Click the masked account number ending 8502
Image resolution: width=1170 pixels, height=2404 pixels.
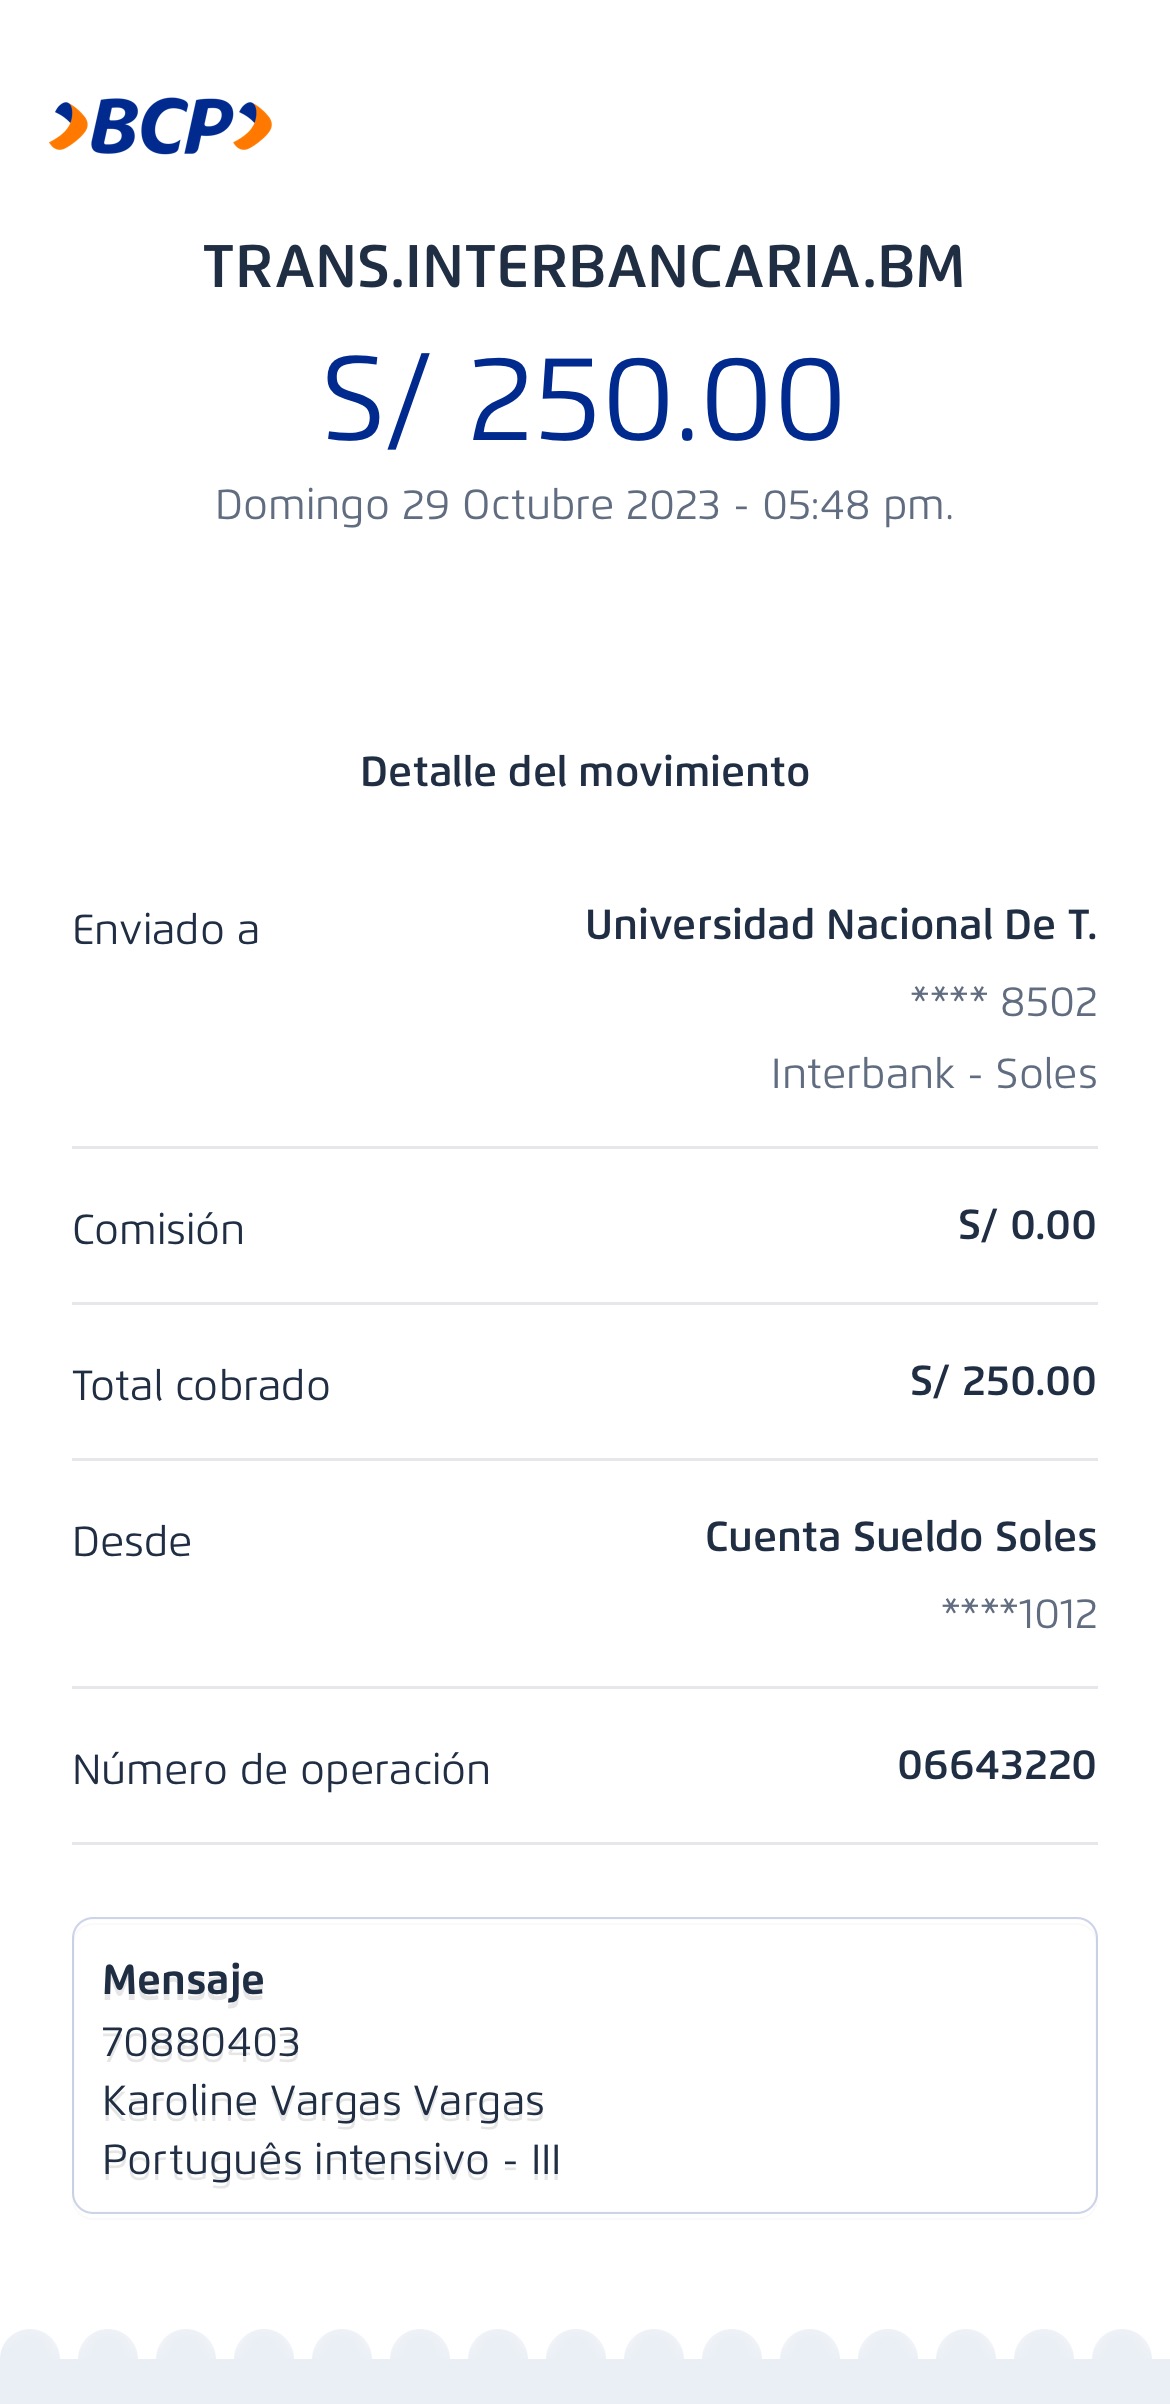[1003, 1001]
